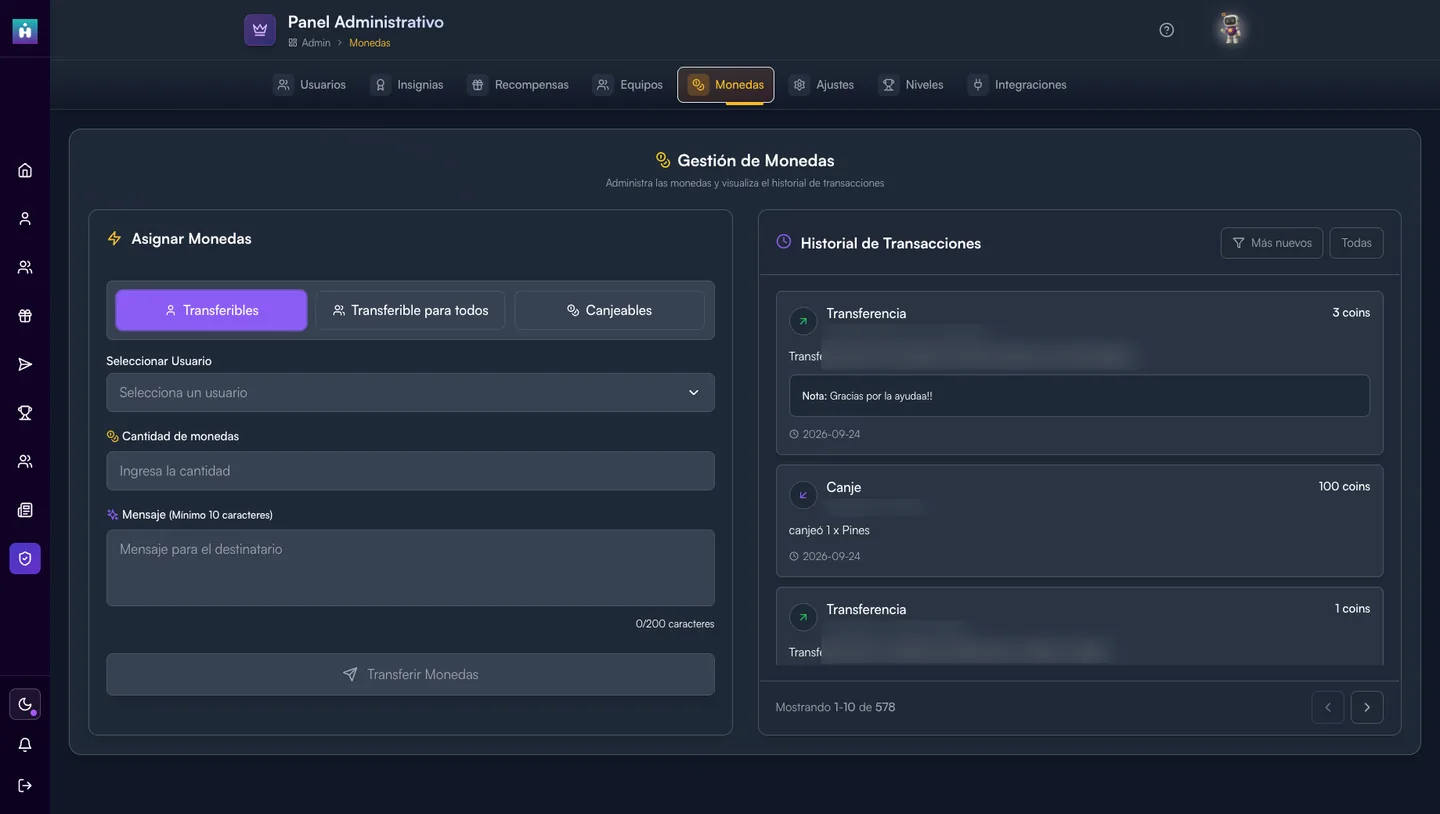Switch to the Equipos tab
1440x814 pixels.
629,85
